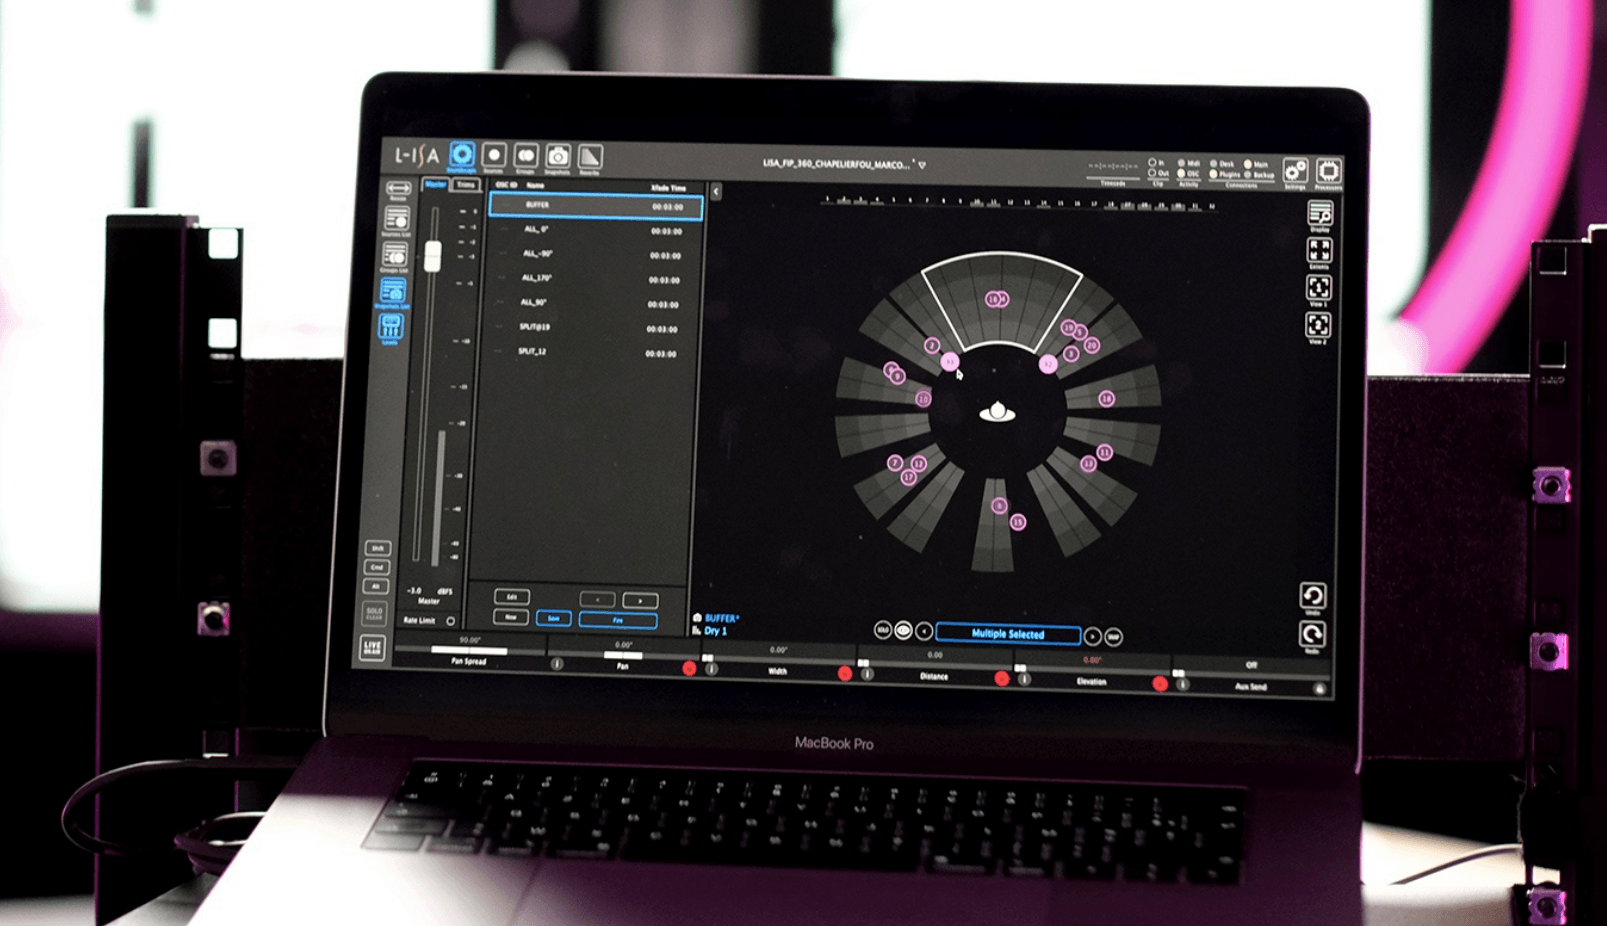Show the Sources List panel
This screenshot has width=1607, height=926.
pyautogui.click(x=396, y=220)
